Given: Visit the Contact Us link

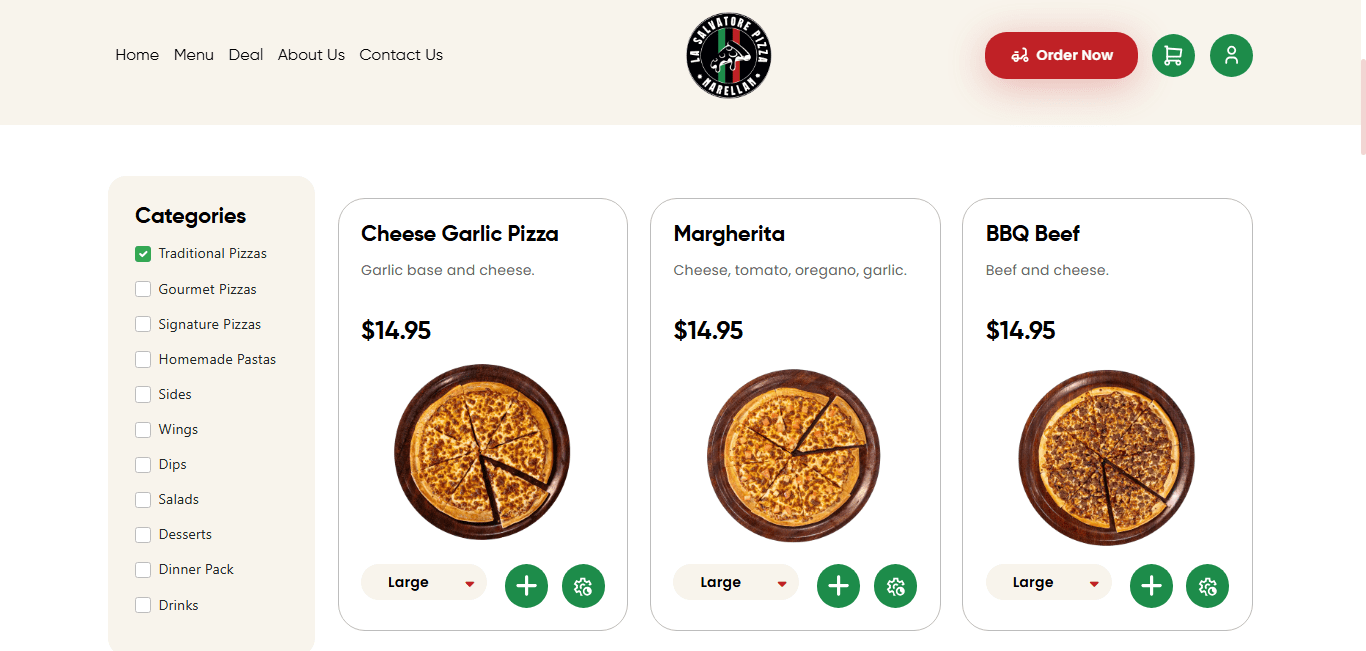Looking at the screenshot, I should tap(401, 55).
